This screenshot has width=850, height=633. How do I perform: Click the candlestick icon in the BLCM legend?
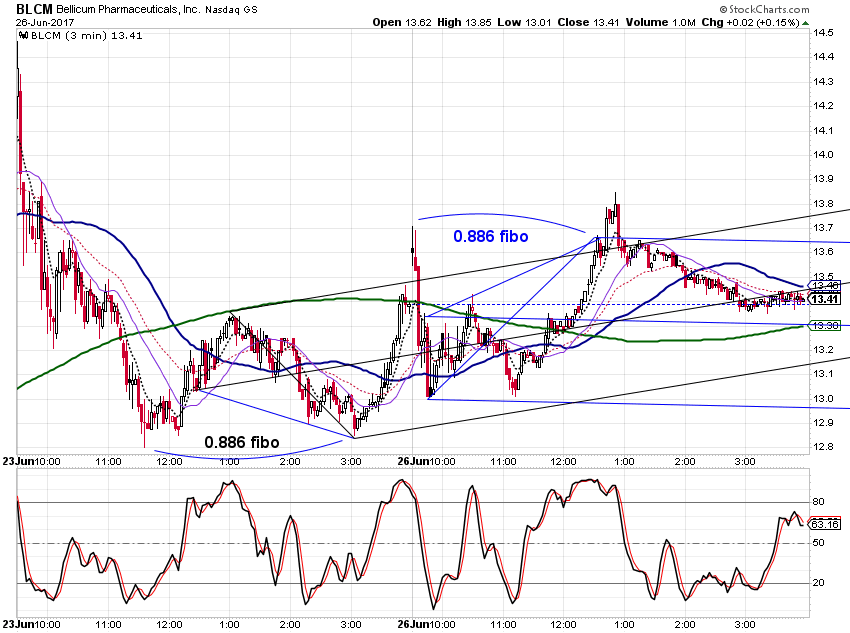tap(23, 36)
